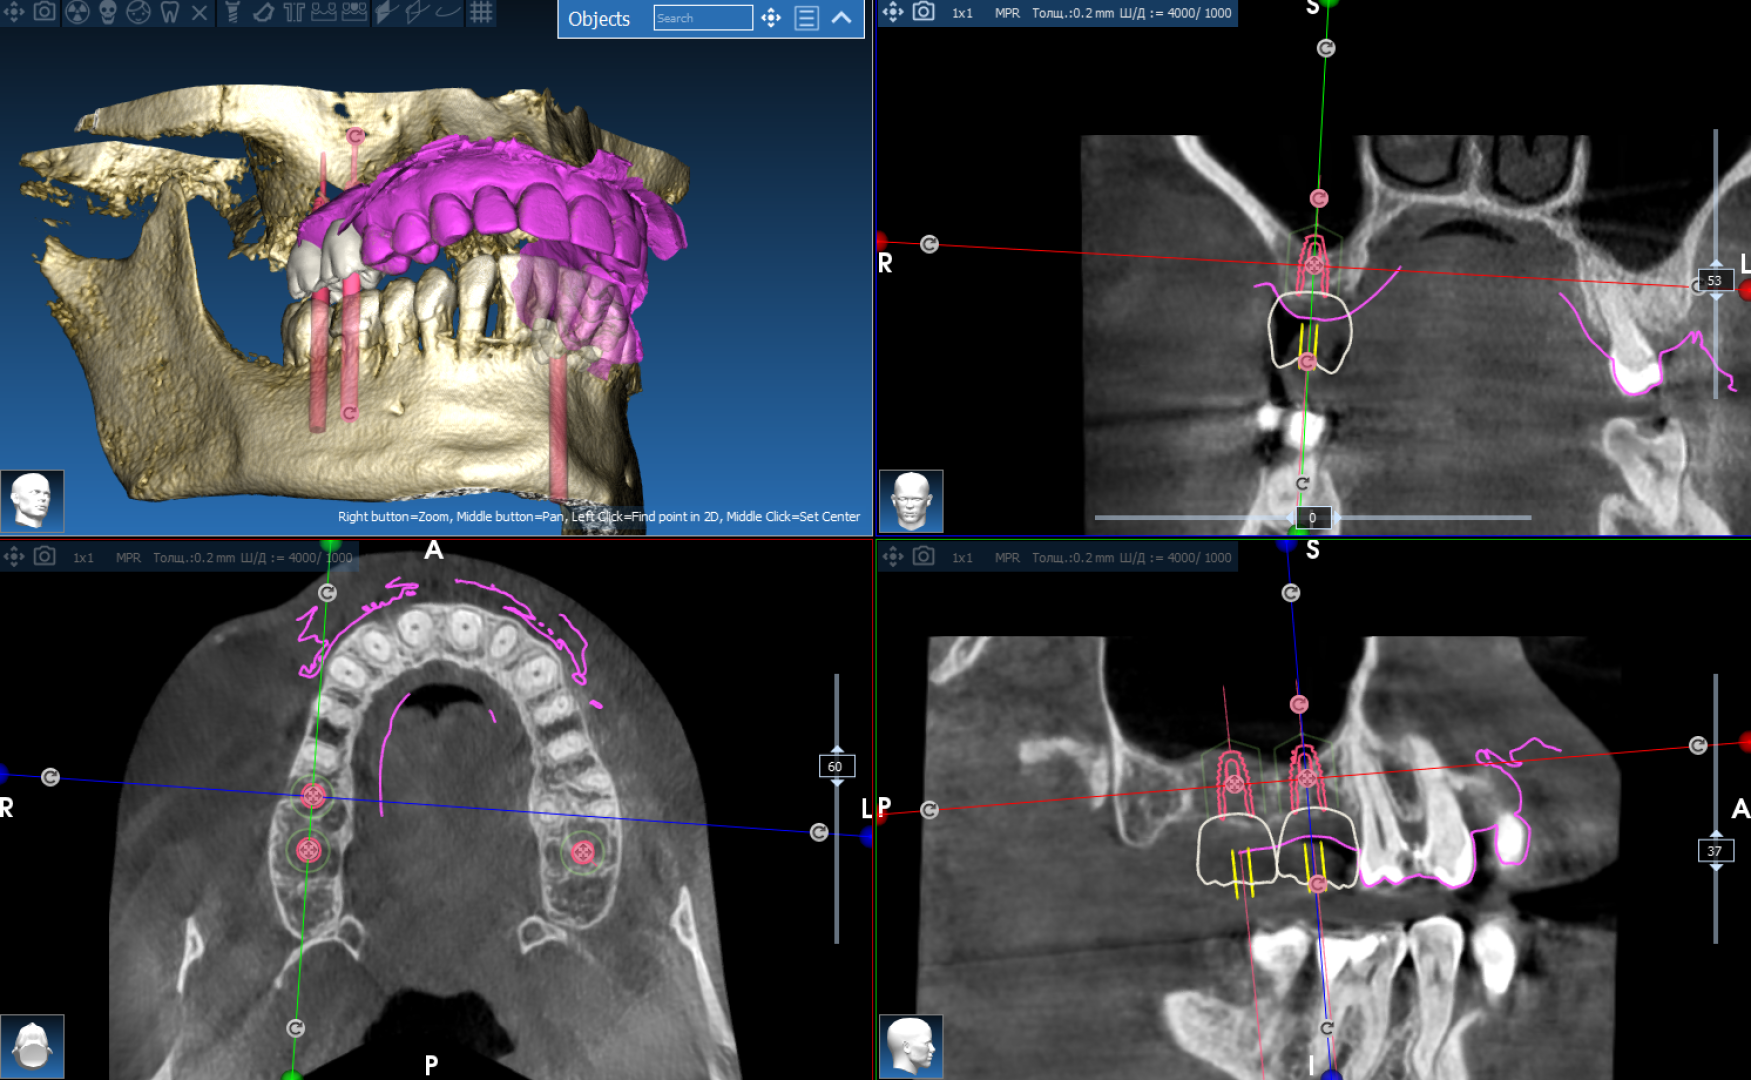Capture snapshot of the coronal view
The width and height of the screenshot is (1751, 1080).
[x=923, y=12]
